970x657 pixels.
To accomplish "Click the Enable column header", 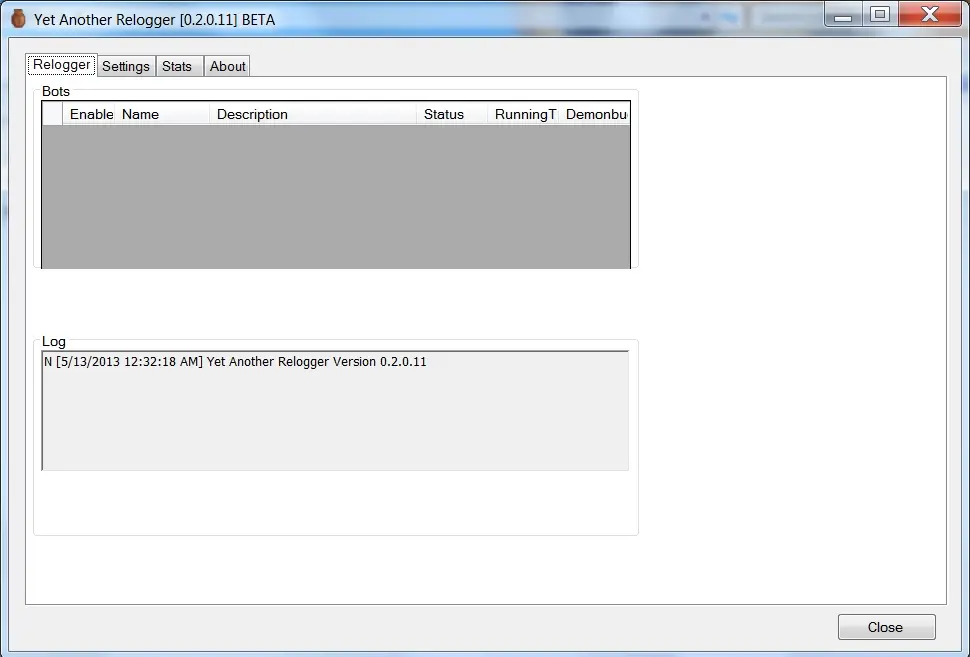I will click(91, 114).
